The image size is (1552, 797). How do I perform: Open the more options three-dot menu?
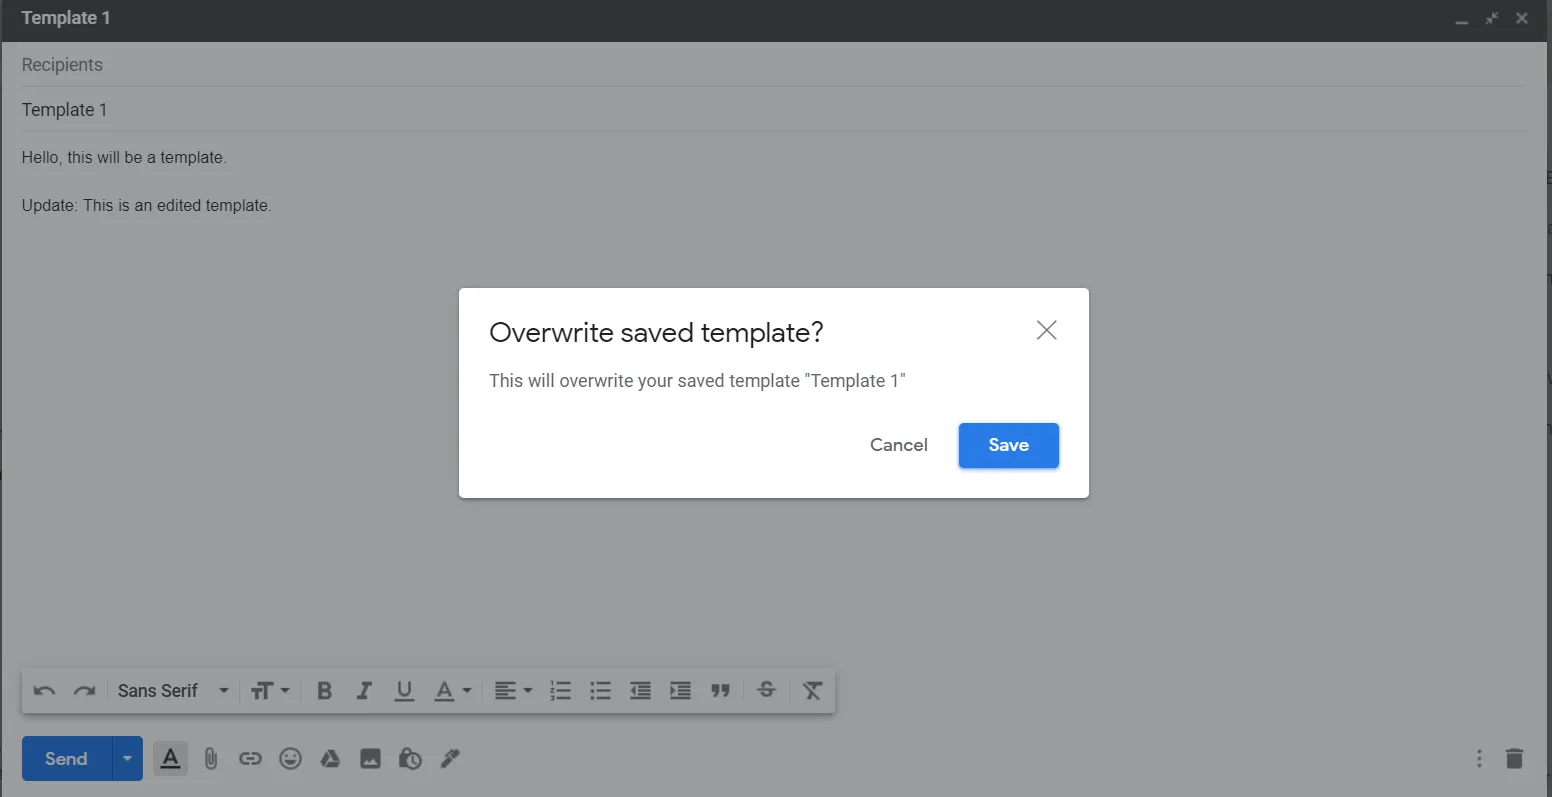coord(1479,759)
